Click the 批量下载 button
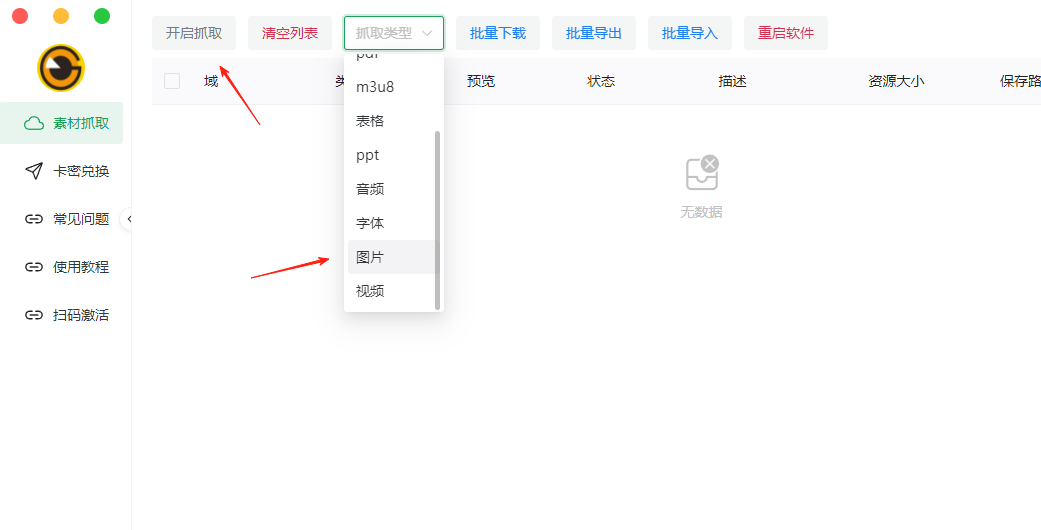The width and height of the screenshot is (1041, 530). [x=498, y=33]
